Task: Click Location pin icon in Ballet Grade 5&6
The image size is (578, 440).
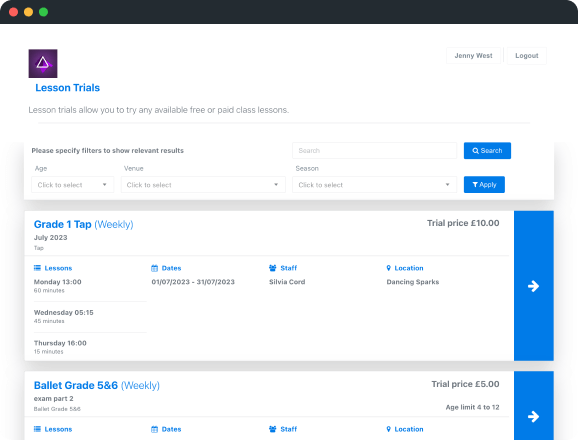Action: click(x=389, y=429)
